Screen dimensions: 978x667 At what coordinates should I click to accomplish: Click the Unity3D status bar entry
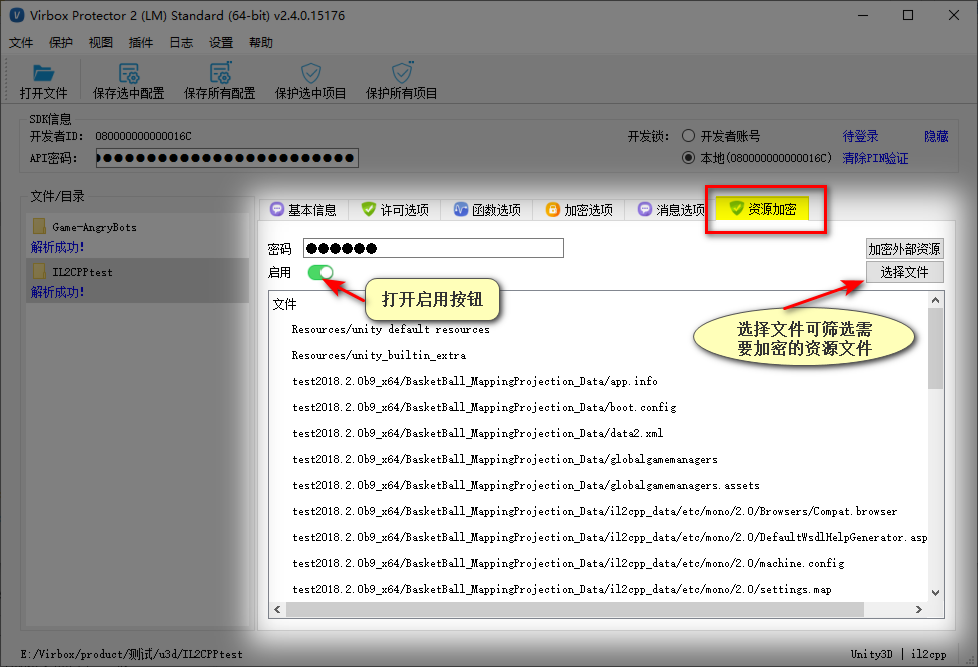(x=871, y=654)
